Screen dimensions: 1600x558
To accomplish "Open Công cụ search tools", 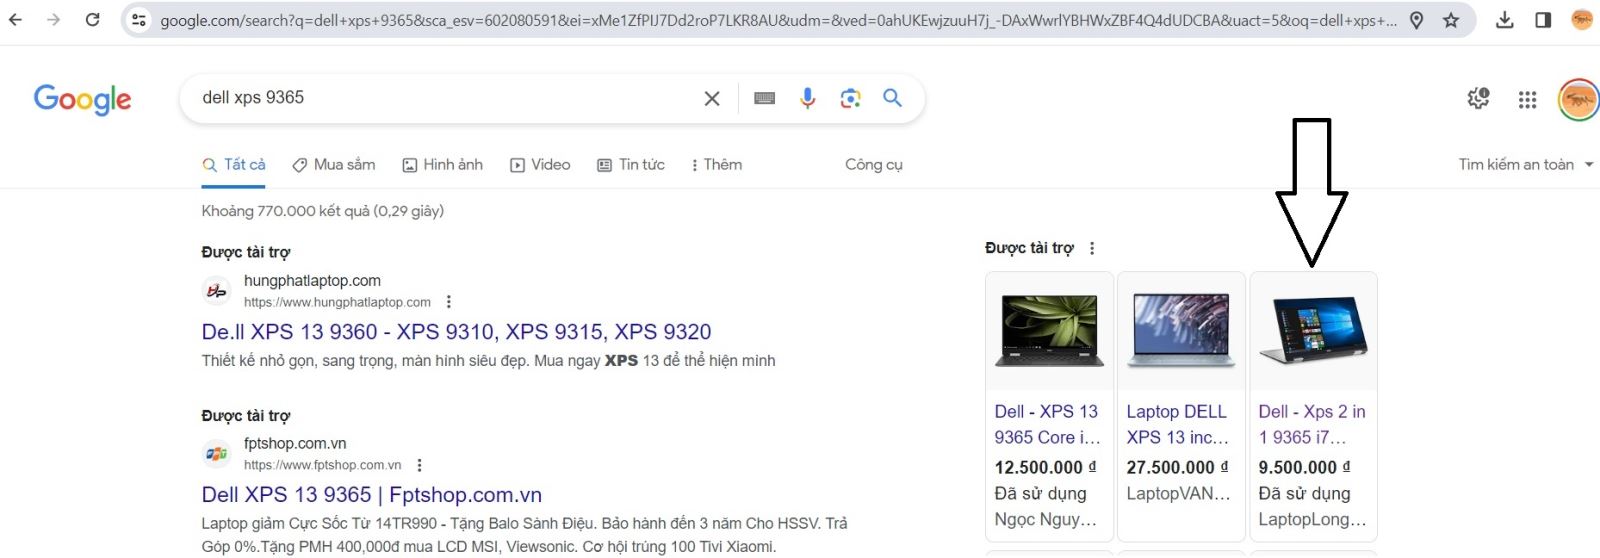I will [874, 165].
